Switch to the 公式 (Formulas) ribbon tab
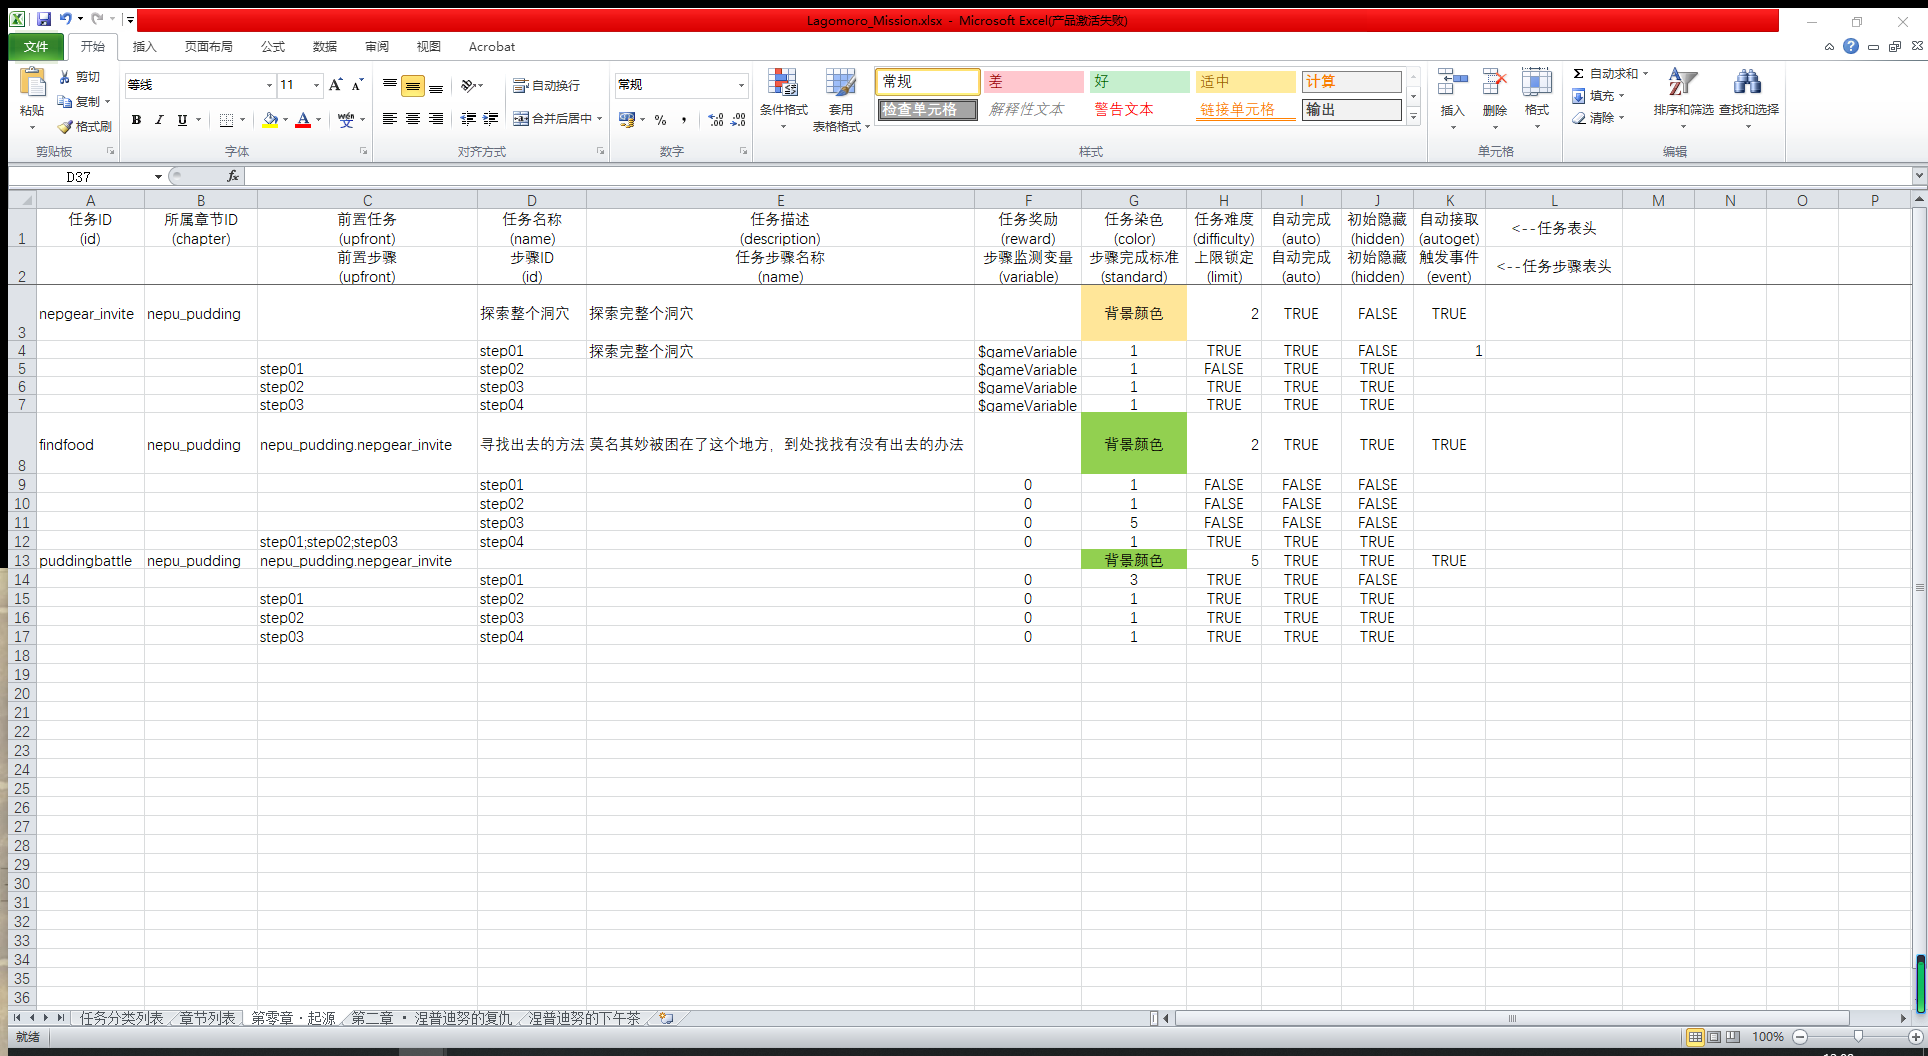Image resolution: width=1928 pixels, height=1056 pixels. 273,47
